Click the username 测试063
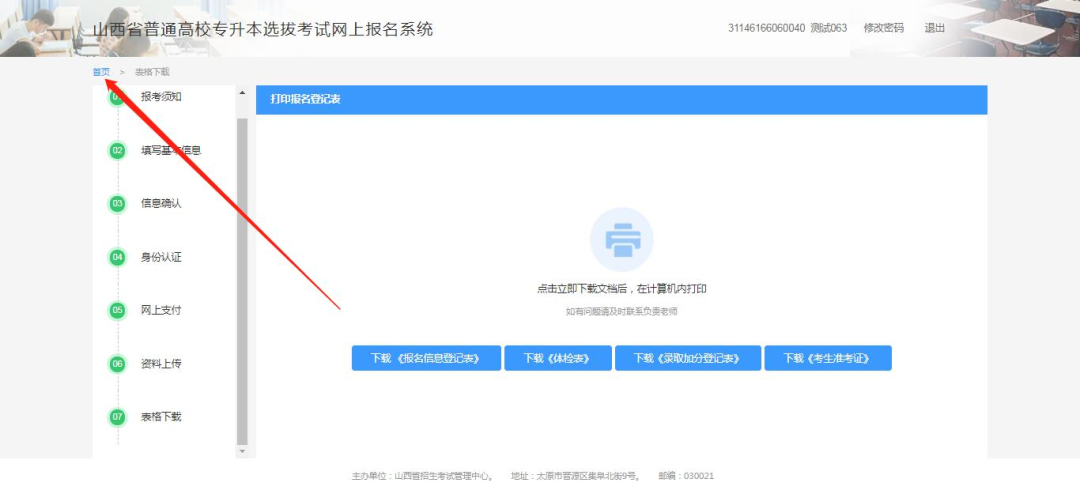Image resolution: width=1080 pixels, height=494 pixels. [829, 28]
